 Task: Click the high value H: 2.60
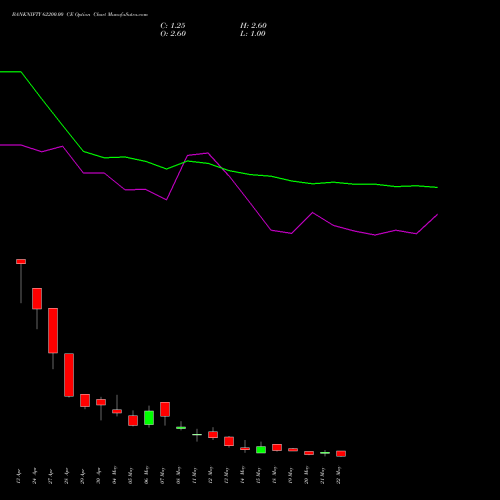coord(253,26)
